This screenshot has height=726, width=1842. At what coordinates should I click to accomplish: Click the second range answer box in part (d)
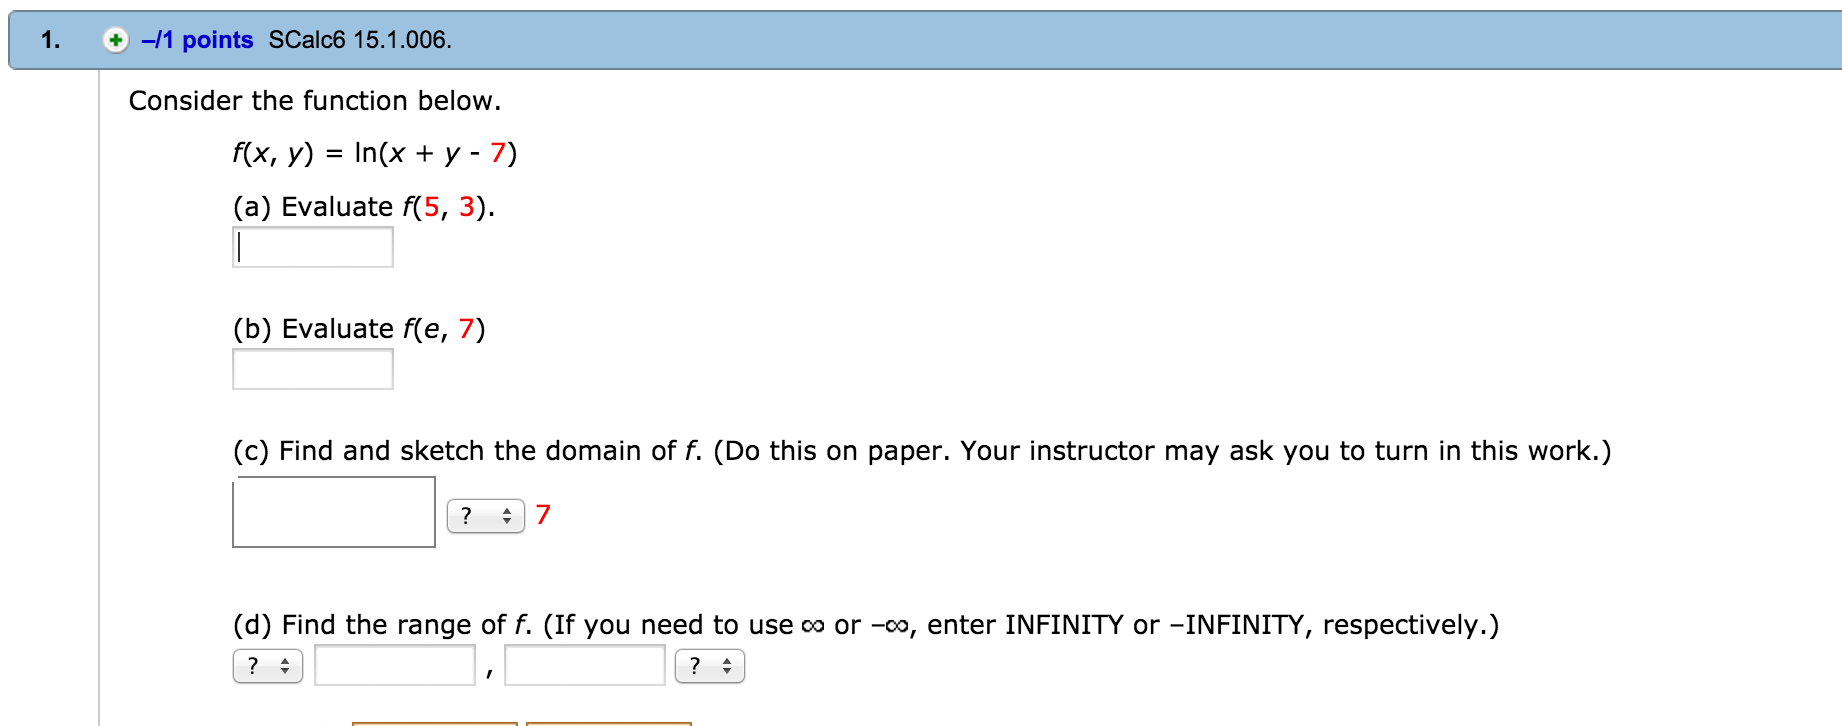tap(584, 663)
